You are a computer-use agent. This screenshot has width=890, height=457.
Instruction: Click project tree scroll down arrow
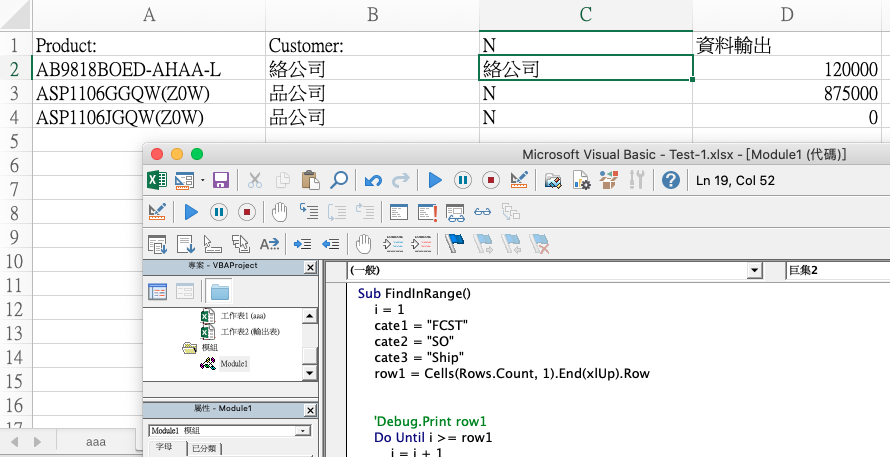[309, 372]
